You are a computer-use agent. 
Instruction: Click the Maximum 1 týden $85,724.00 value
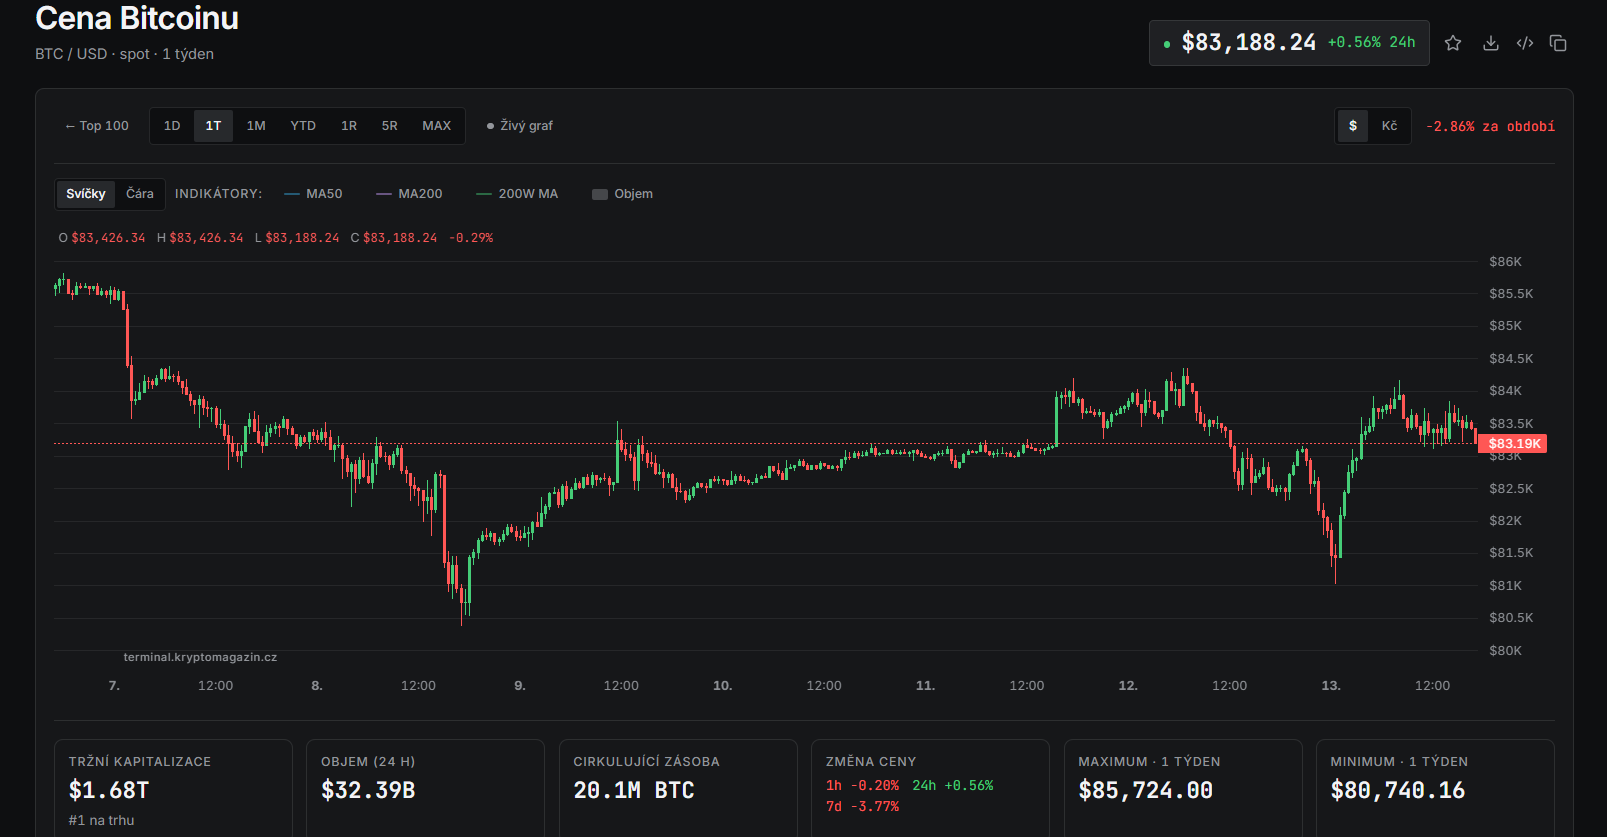coord(1145,791)
